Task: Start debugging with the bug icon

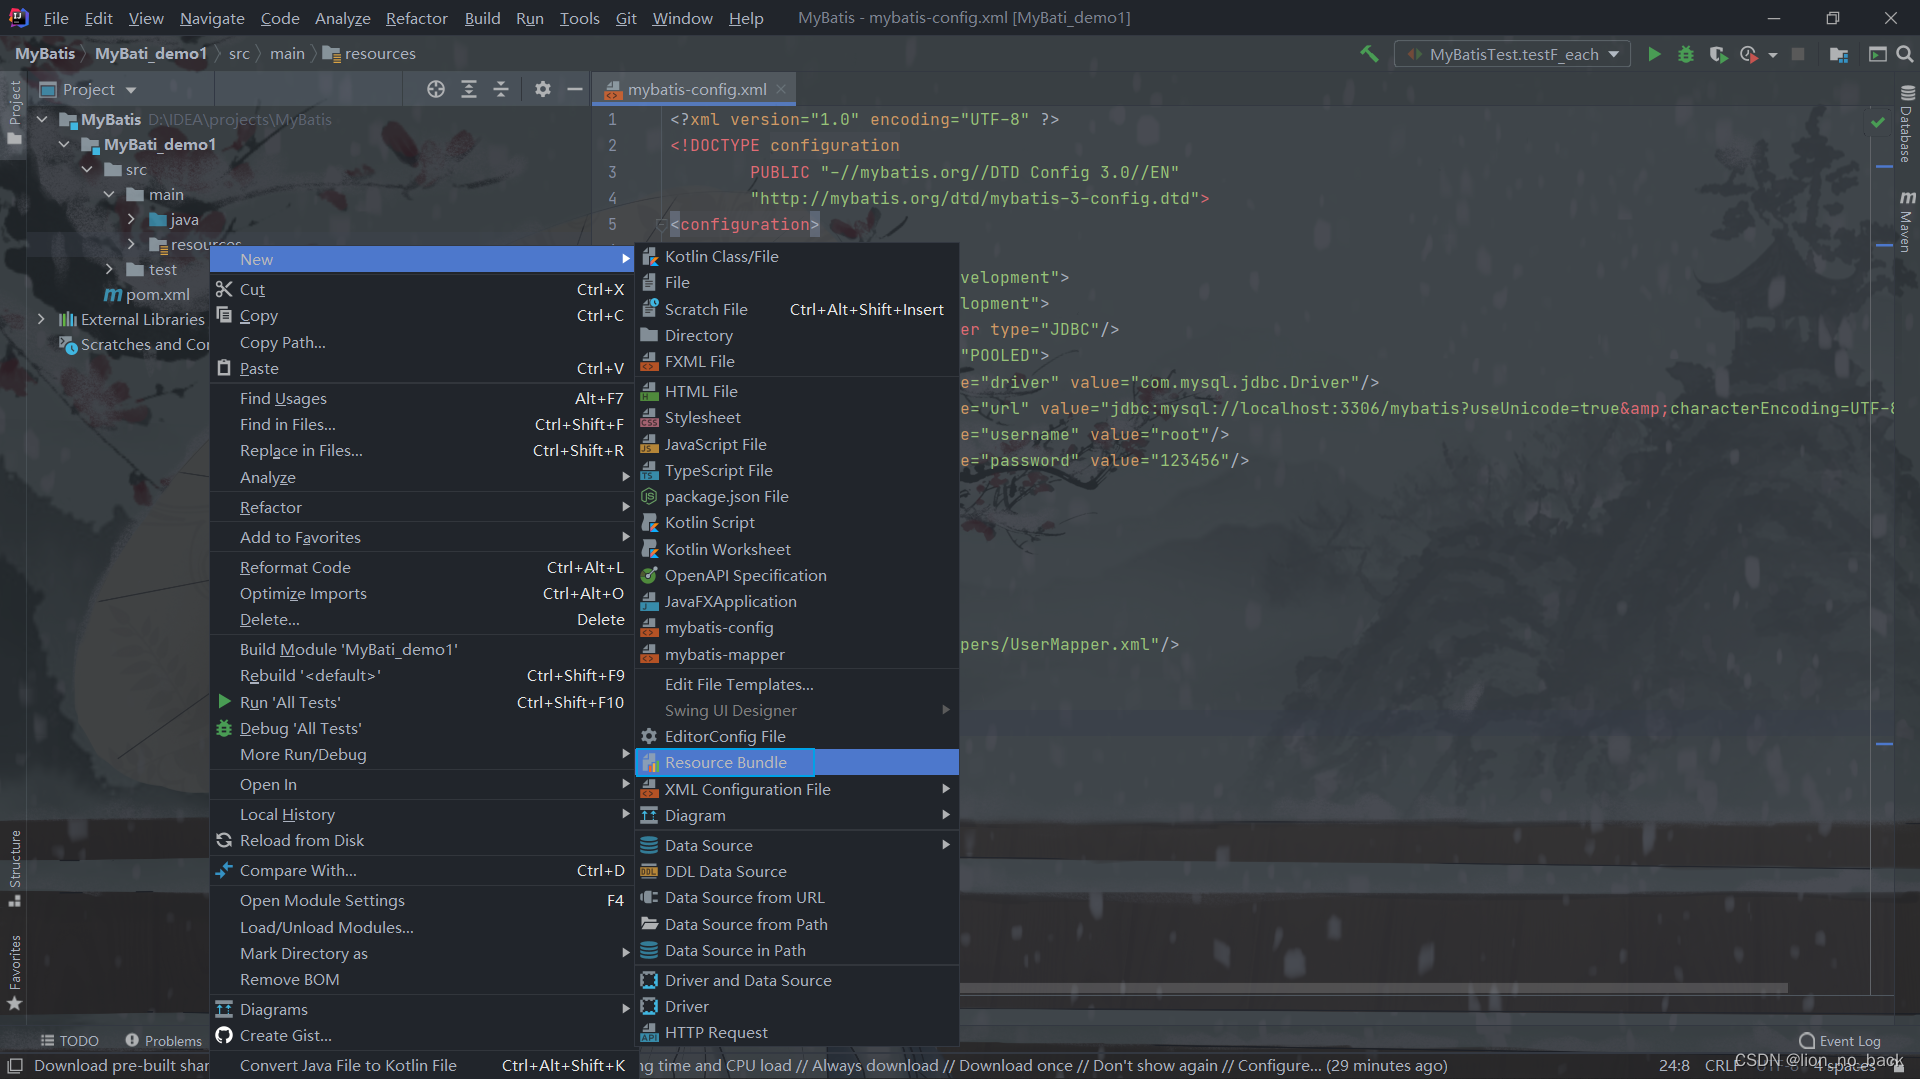Action: pos(1686,54)
